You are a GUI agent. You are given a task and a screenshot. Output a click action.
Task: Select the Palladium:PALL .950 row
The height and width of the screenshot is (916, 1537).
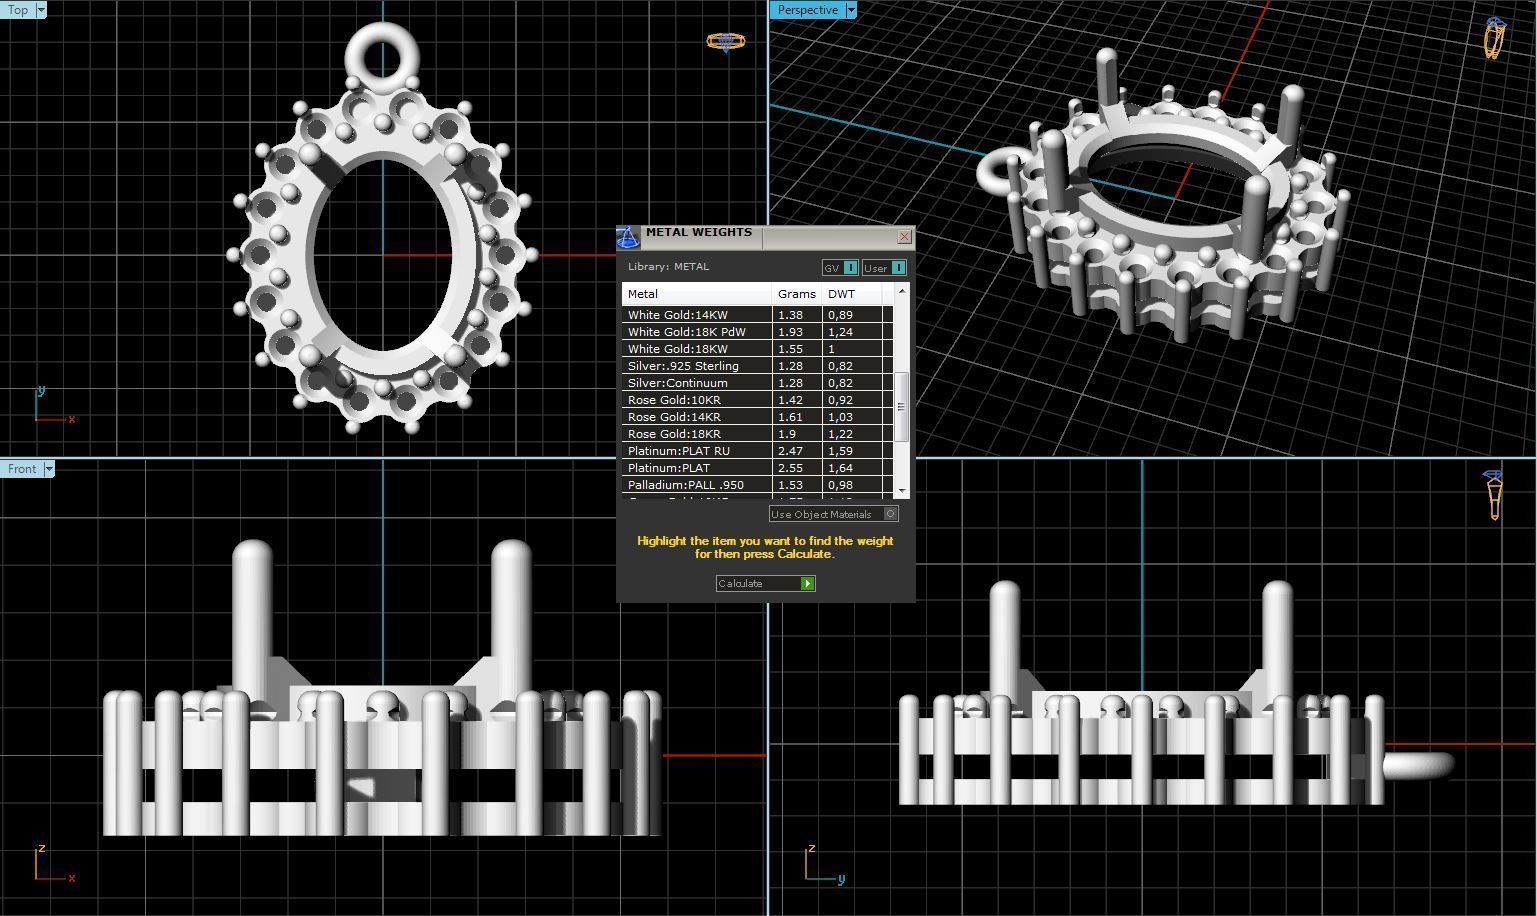(757, 485)
